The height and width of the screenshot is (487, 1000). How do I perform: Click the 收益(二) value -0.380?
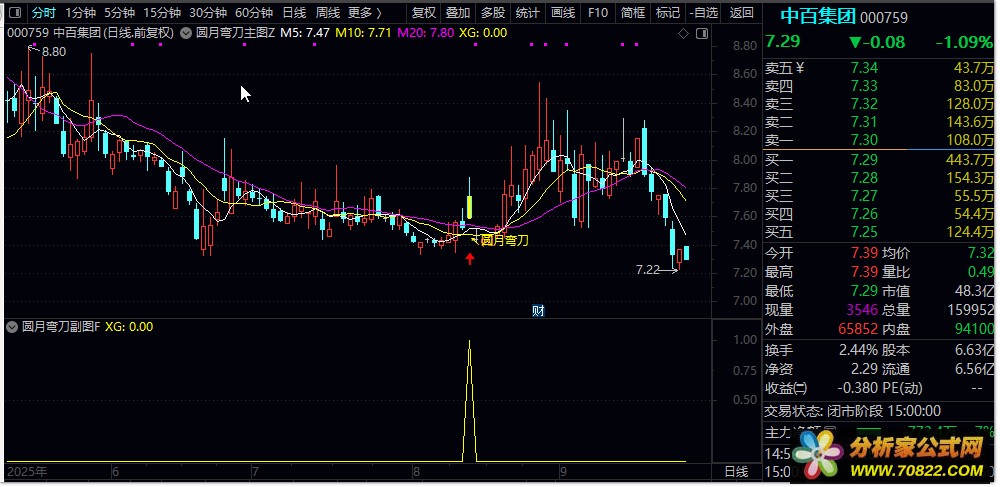tap(857, 388)
